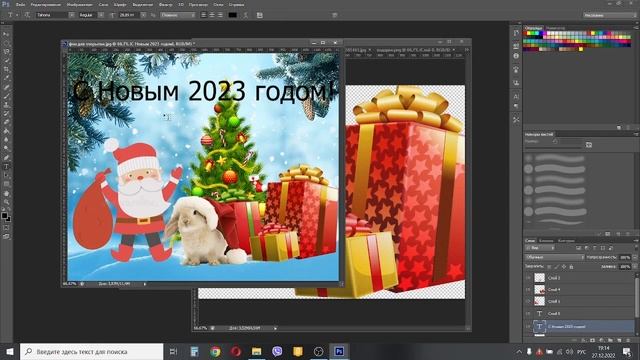Viewport: 640px width, 360px height.
Task: Hide the Слой 2 layer
Action: (x=528, y=278)
